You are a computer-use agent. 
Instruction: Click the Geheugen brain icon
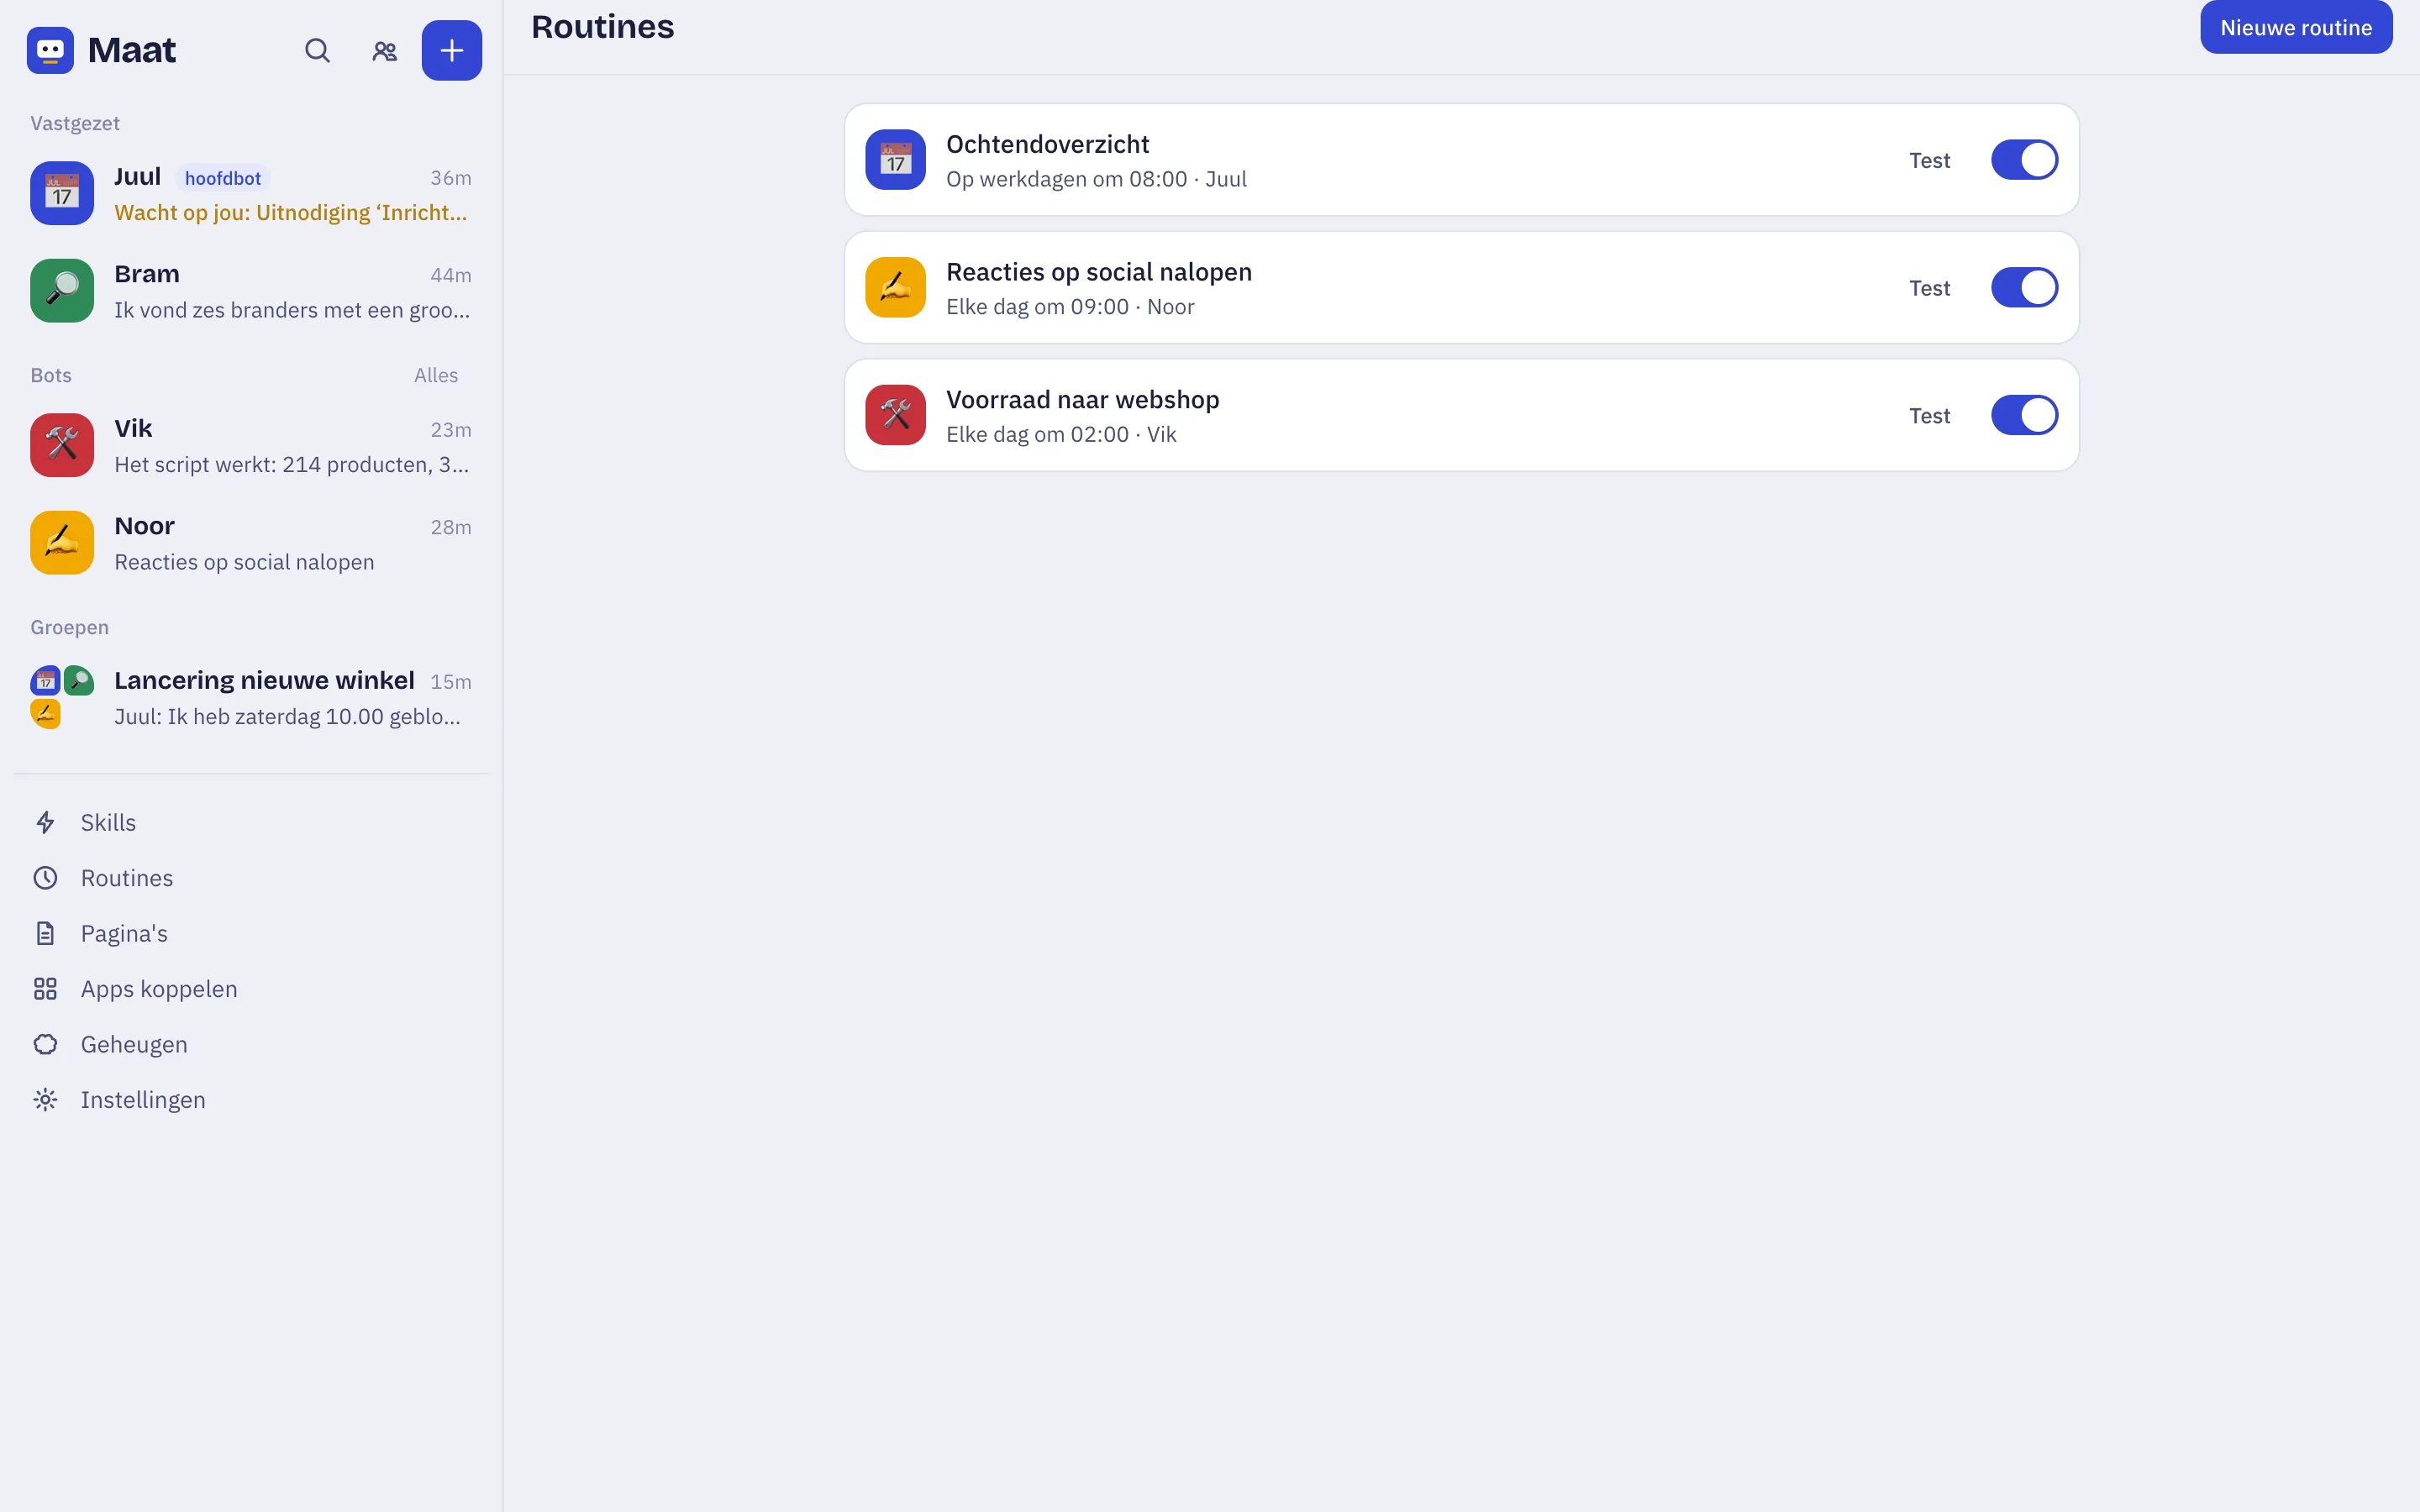(x=46, y=1044)
